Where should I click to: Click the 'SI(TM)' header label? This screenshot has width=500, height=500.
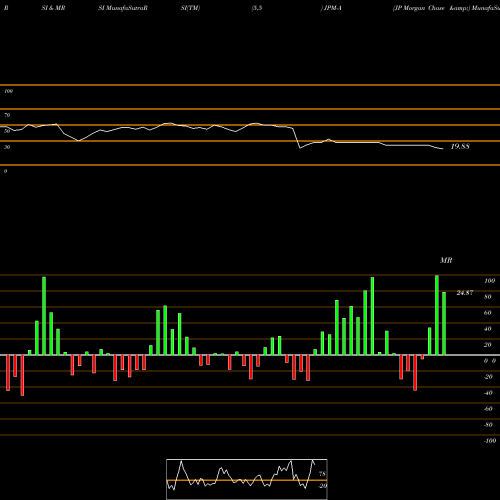pos(190,8)
